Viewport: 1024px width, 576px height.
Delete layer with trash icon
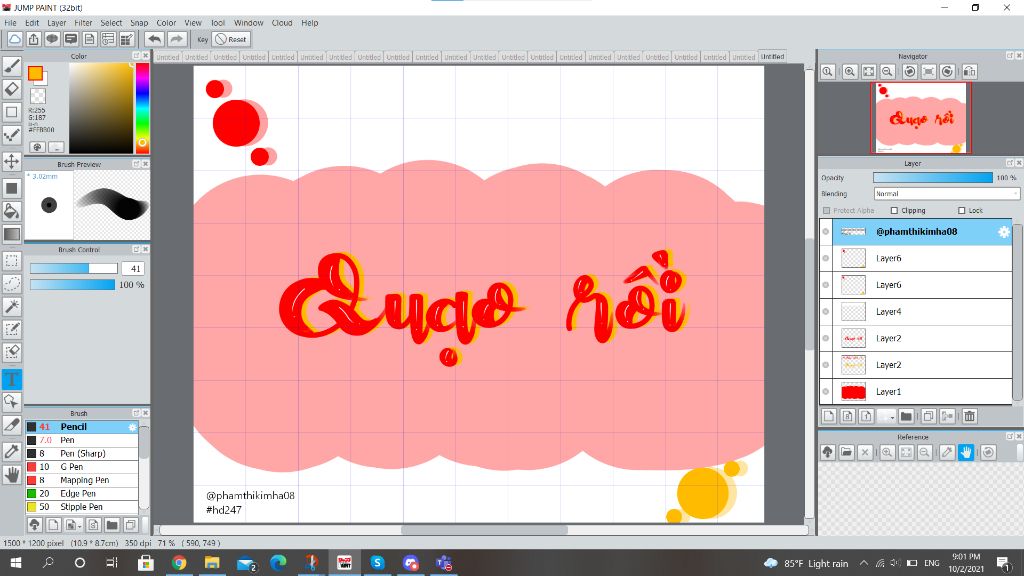[x=969, y=416]
